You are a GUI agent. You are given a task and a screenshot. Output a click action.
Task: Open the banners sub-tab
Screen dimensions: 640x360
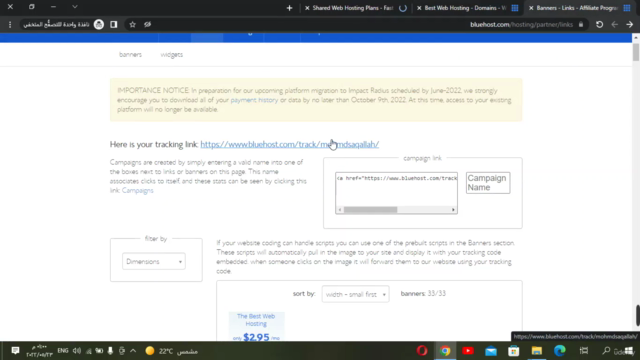tap(130, 54)
